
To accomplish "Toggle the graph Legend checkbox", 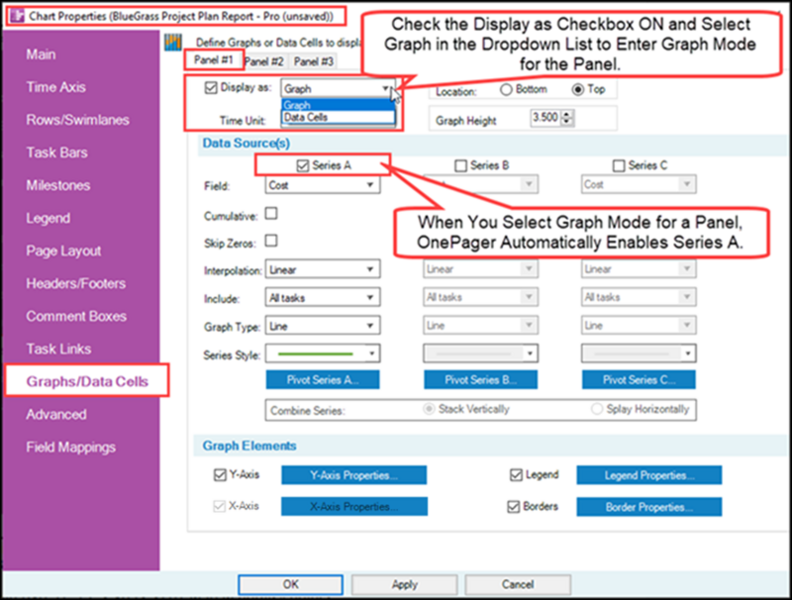I will pos(516,475).
